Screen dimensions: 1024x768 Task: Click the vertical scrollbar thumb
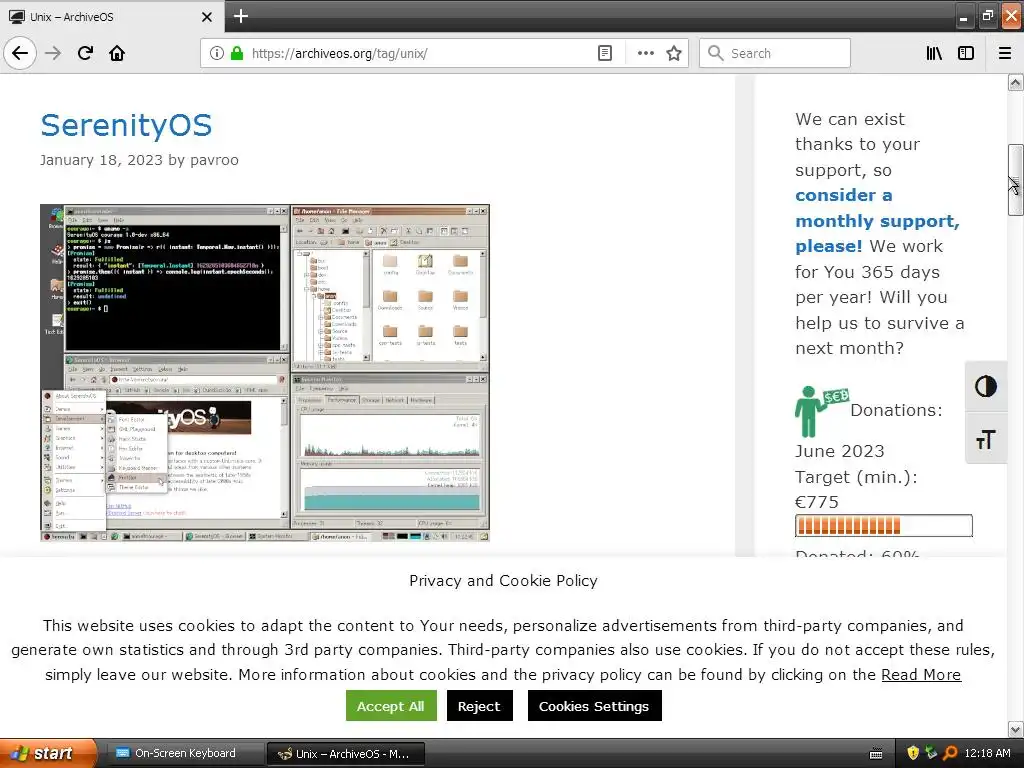coord(1015,180)
